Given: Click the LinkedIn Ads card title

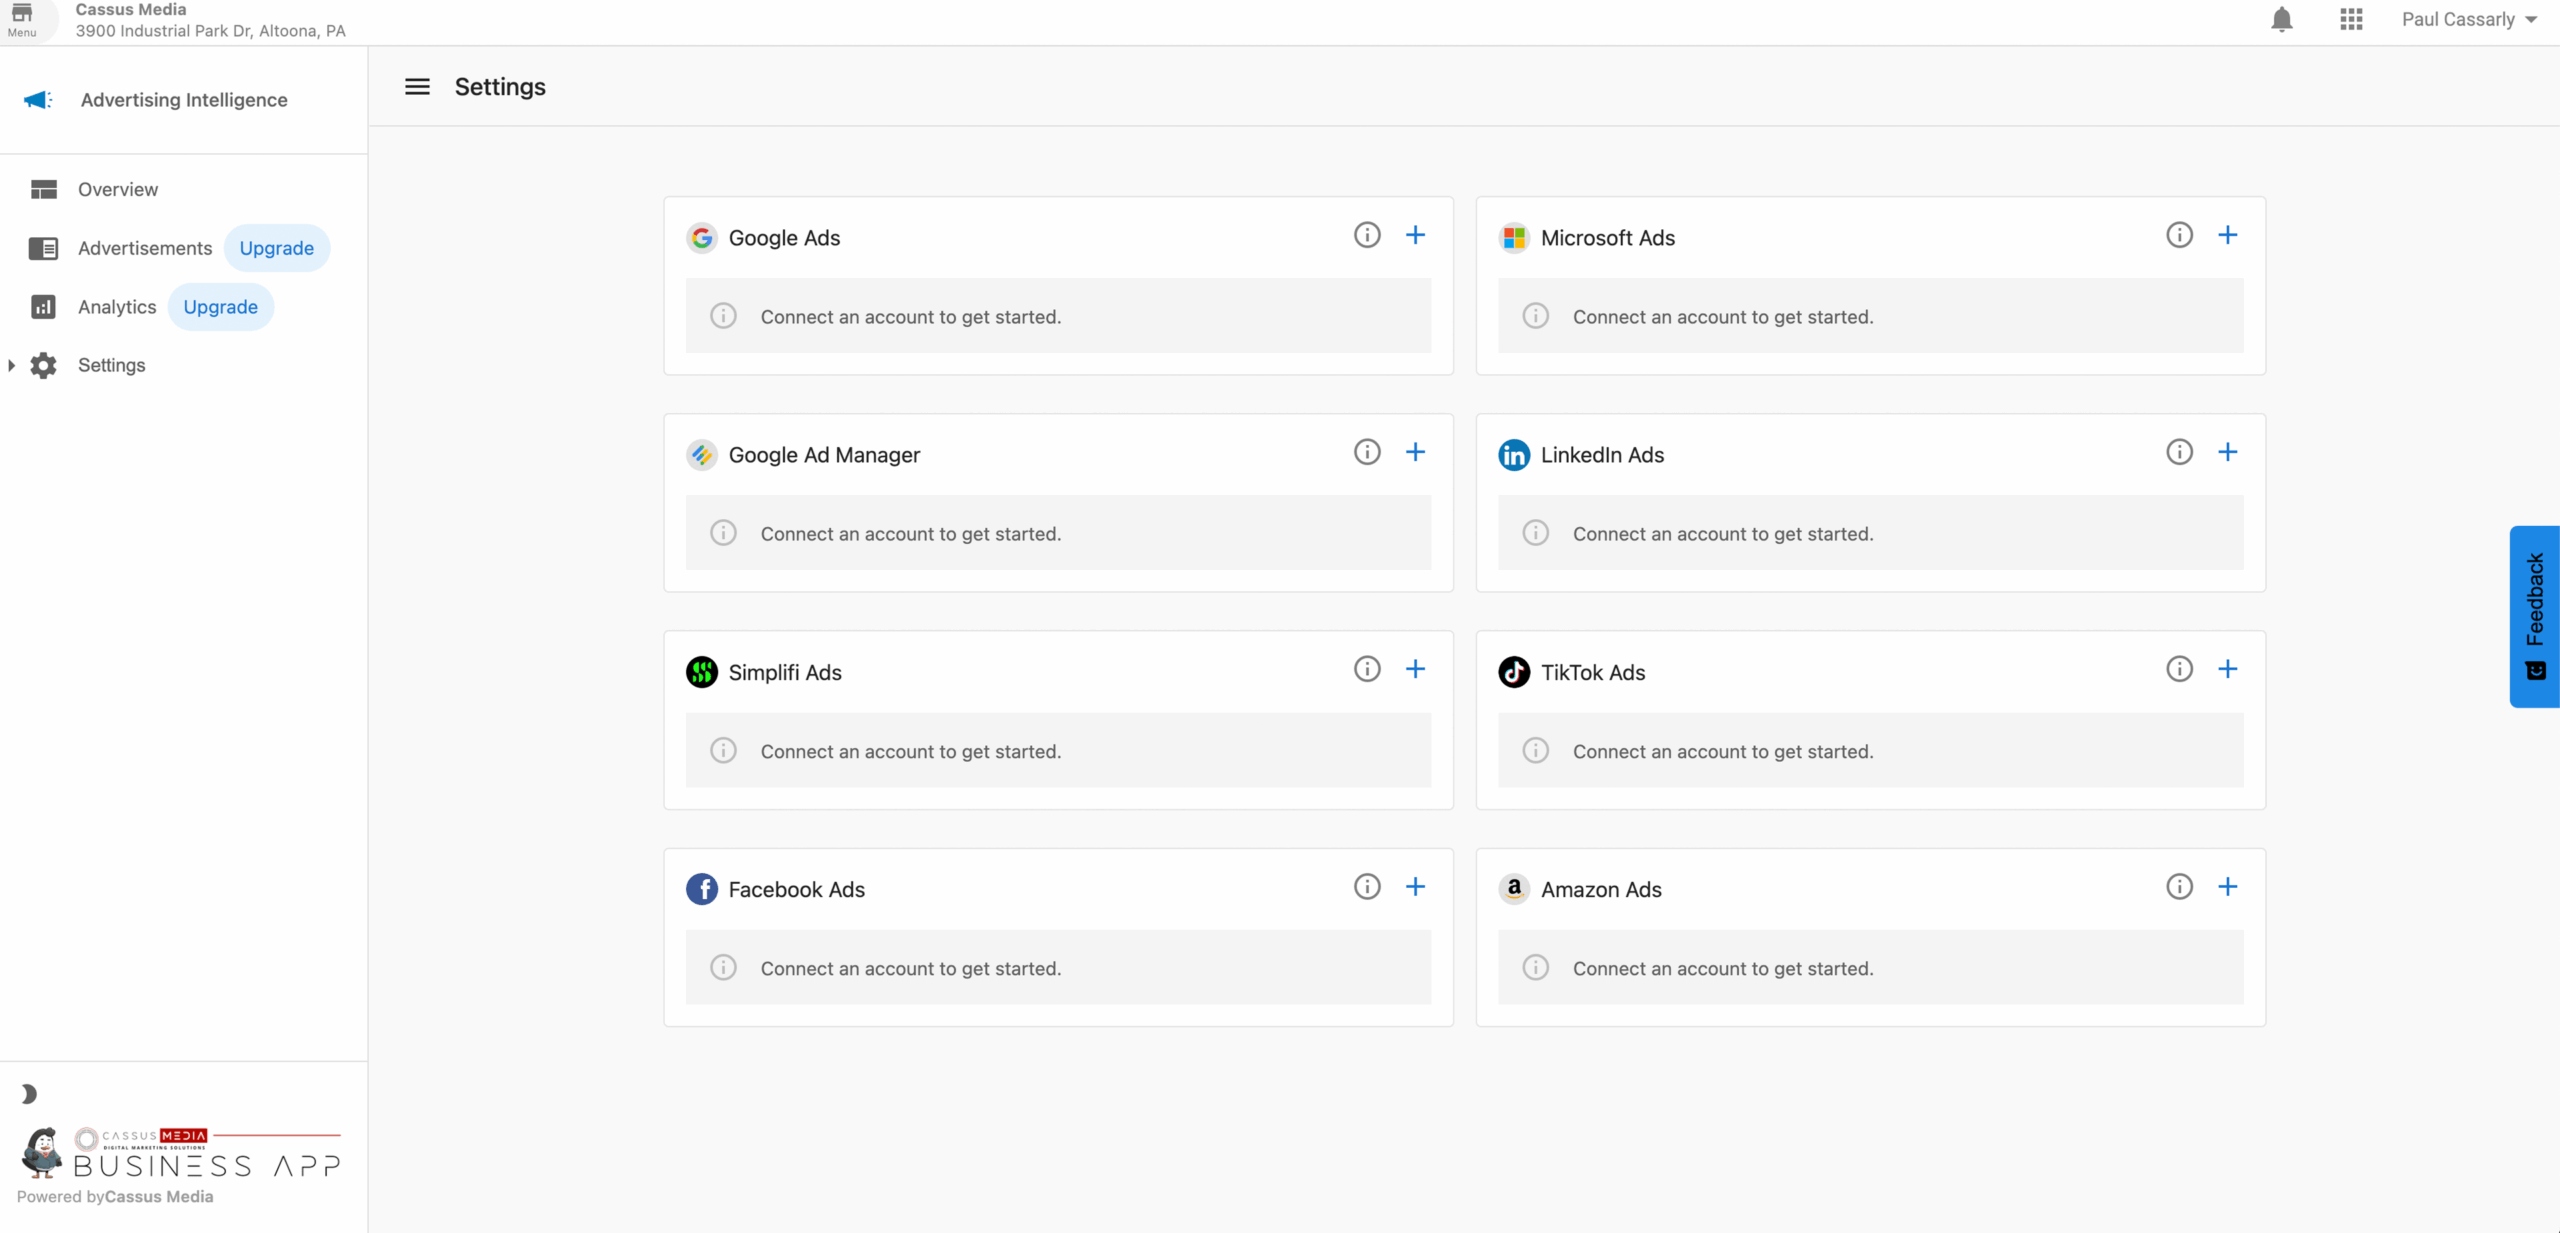Looking at the screenshot, I should pos(1602,455).
